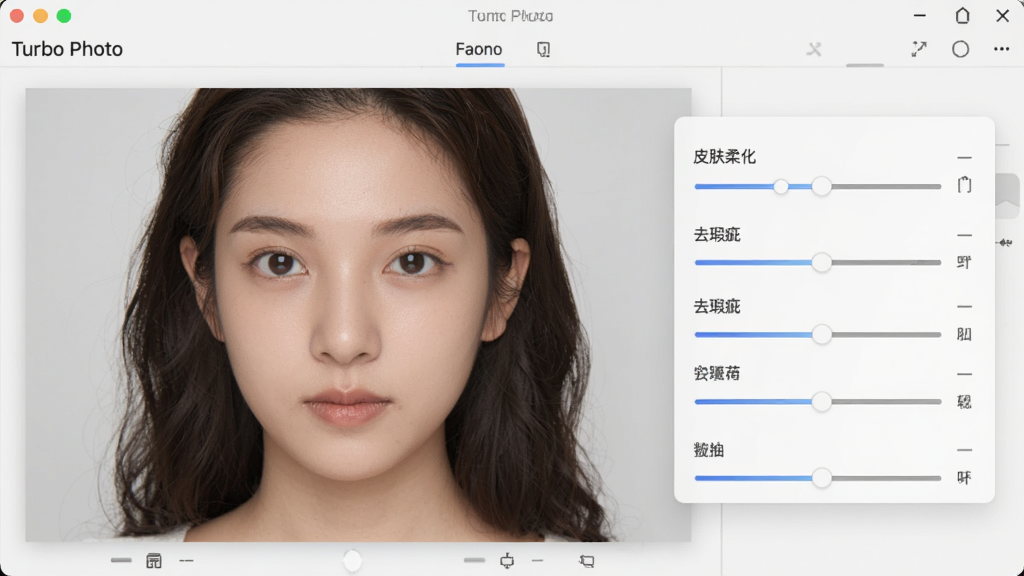Open the three-dots more menu
The height and width of the screenshot is (576, 1024).
coord(1001,49)
